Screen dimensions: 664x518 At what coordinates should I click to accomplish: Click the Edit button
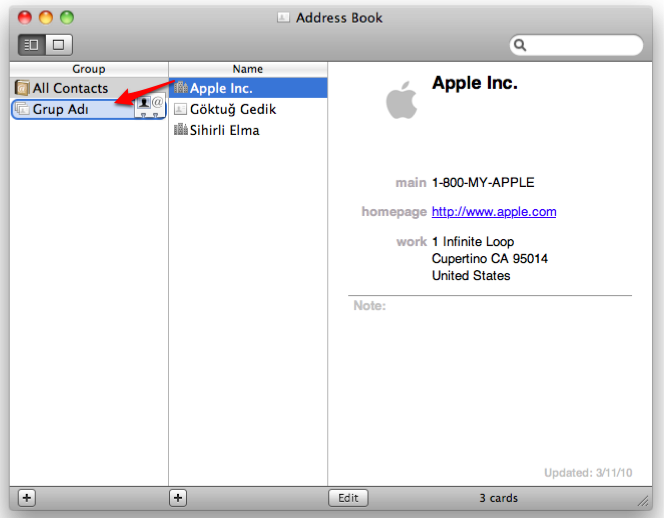click(348, 497)
